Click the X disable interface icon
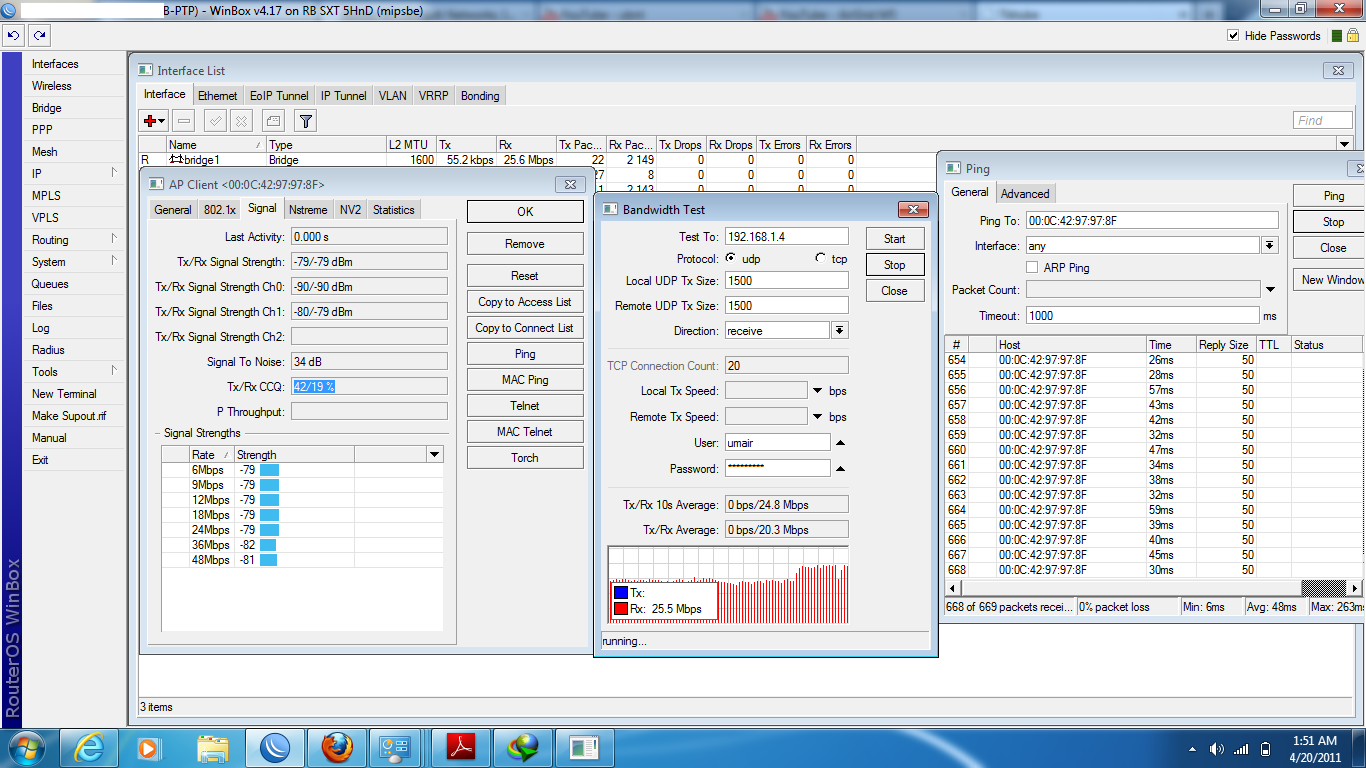Image resolution: width=1366 pixels, height=768 pixels. click(241, 121)
